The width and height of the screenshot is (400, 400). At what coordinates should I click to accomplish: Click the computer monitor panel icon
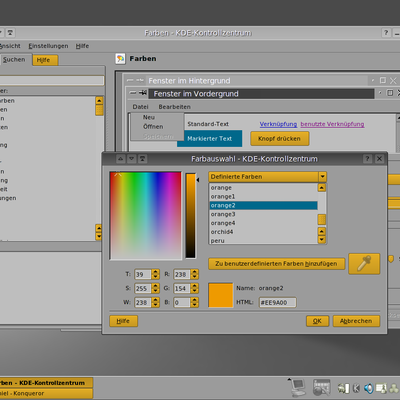[x=297, y=387]
